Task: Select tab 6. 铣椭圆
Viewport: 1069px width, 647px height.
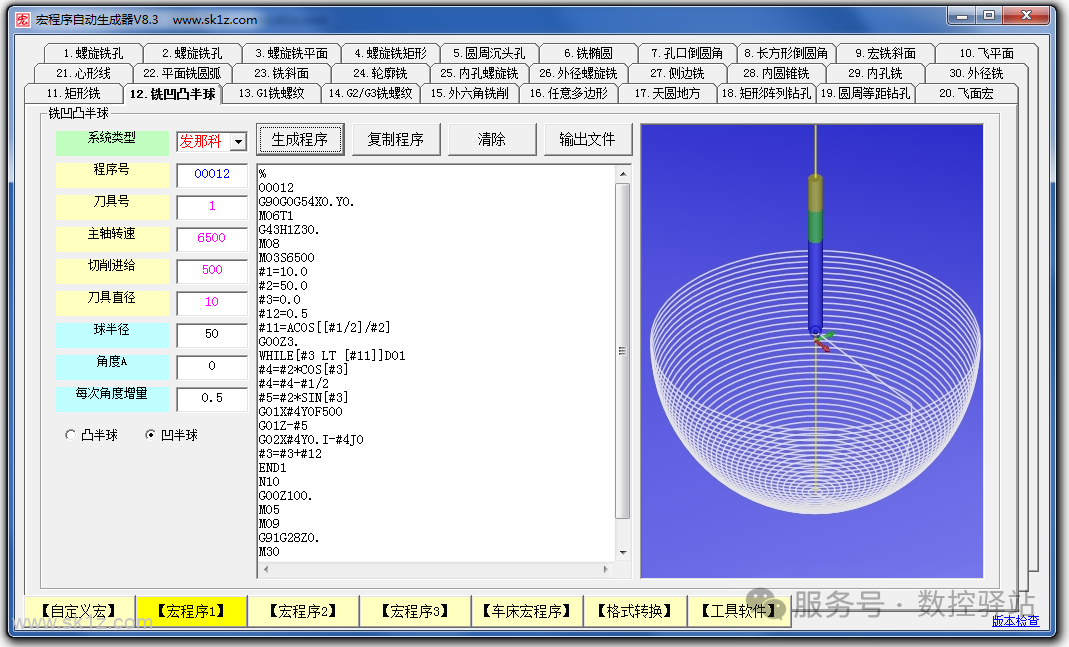Action: tap(588, 53)
